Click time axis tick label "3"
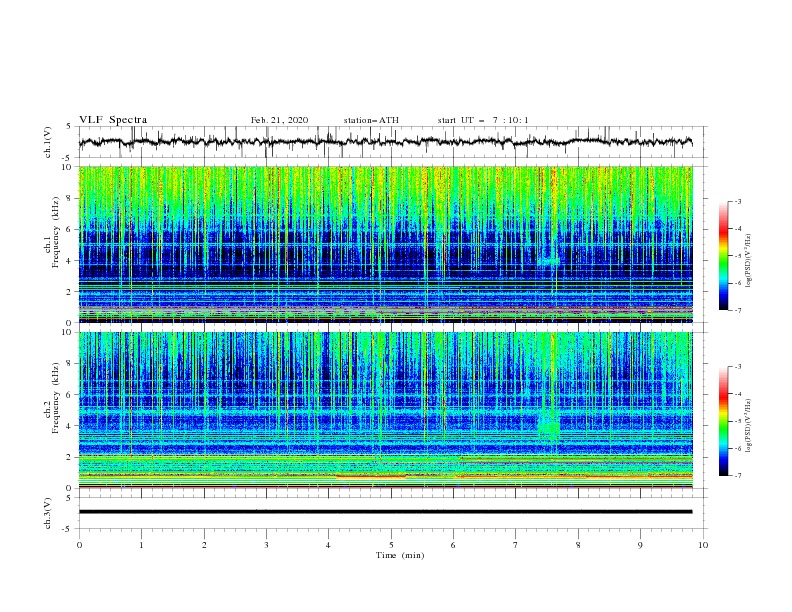 tap(267, 545)
